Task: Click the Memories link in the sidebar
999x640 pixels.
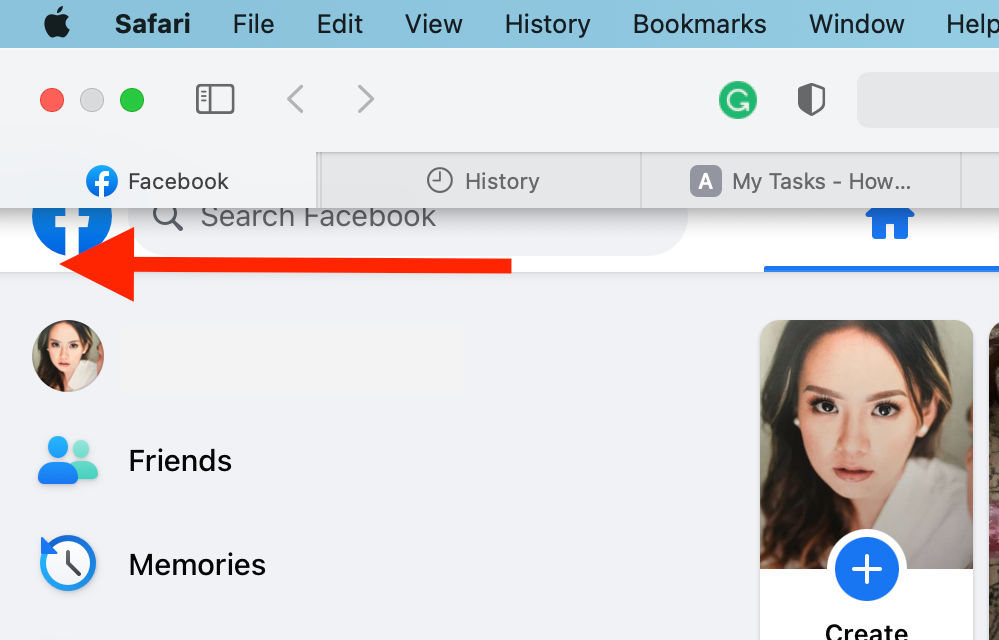Action: 196,563
